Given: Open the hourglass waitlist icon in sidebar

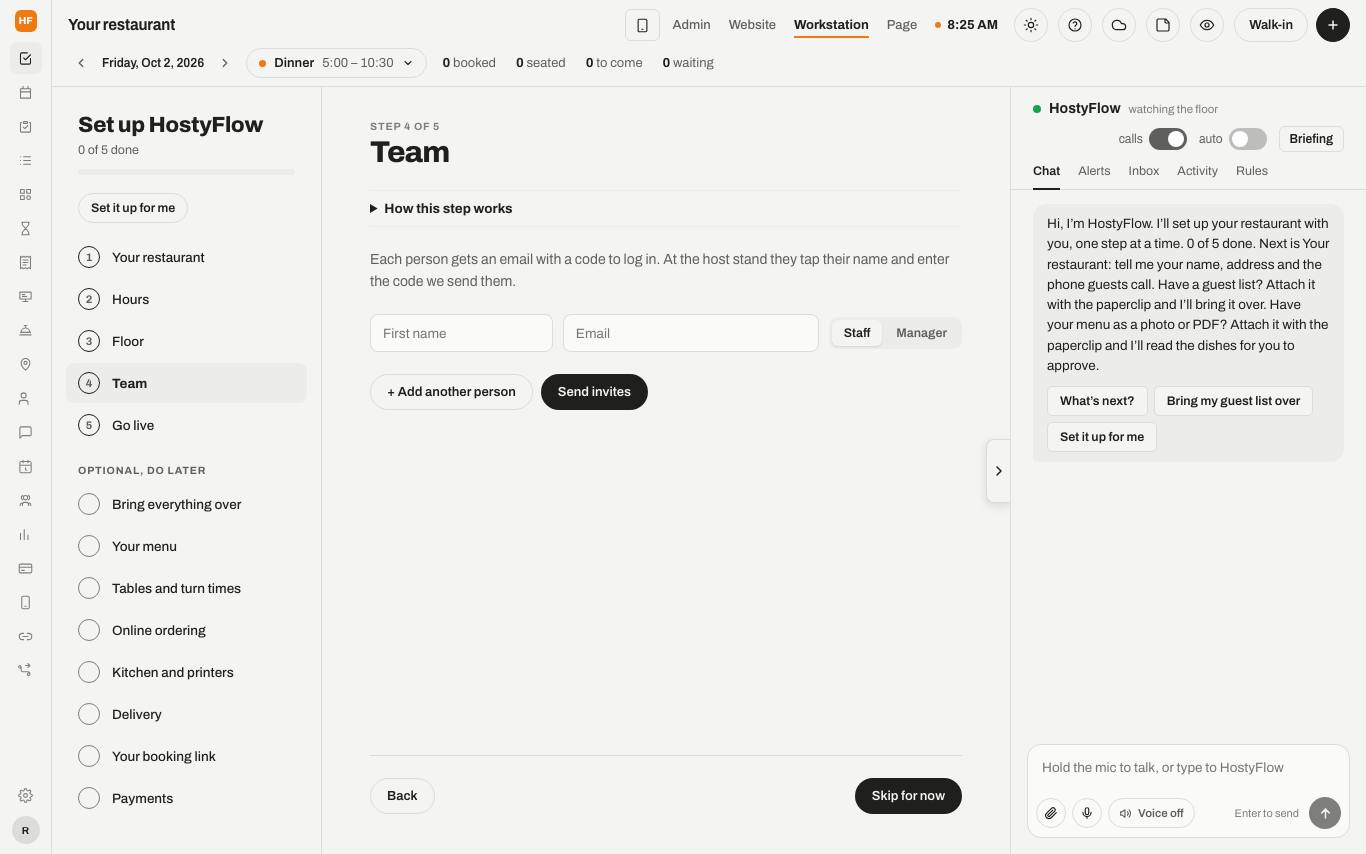Looking at the screenshot, I should pos(25,229).
